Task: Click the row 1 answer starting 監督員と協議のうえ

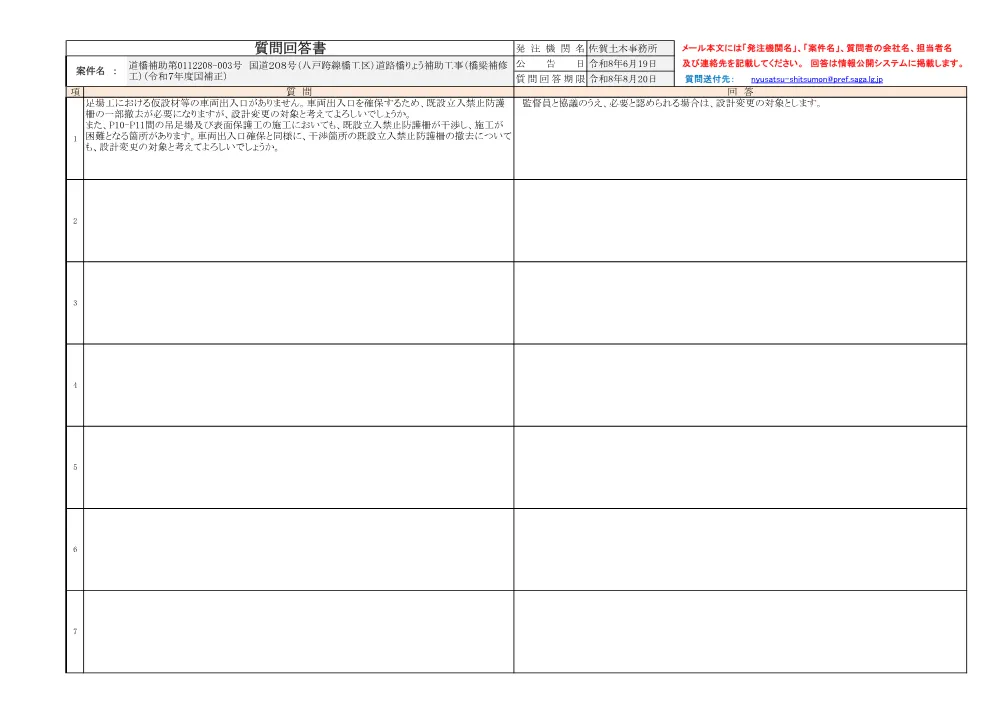Action: click(672, 103)
